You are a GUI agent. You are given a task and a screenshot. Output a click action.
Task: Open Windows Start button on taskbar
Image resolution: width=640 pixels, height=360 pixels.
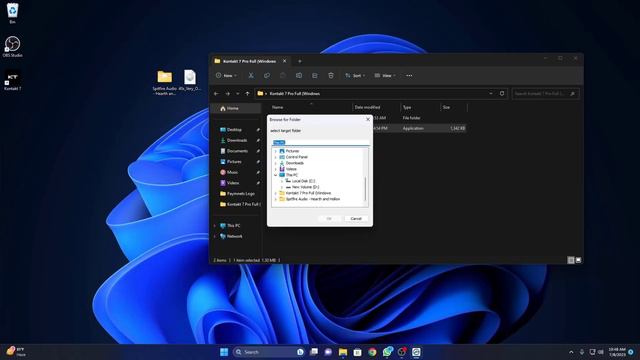click(224, 352)
